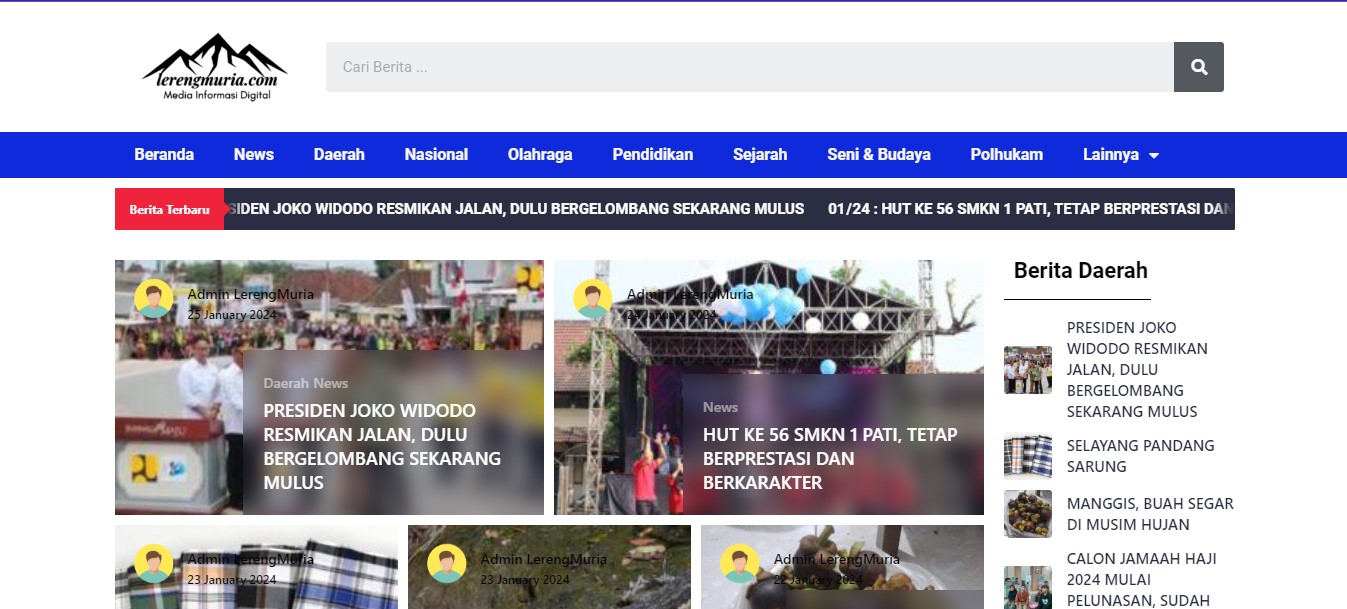Click author avatar on HUT KE 56 article

click(592, 299)
